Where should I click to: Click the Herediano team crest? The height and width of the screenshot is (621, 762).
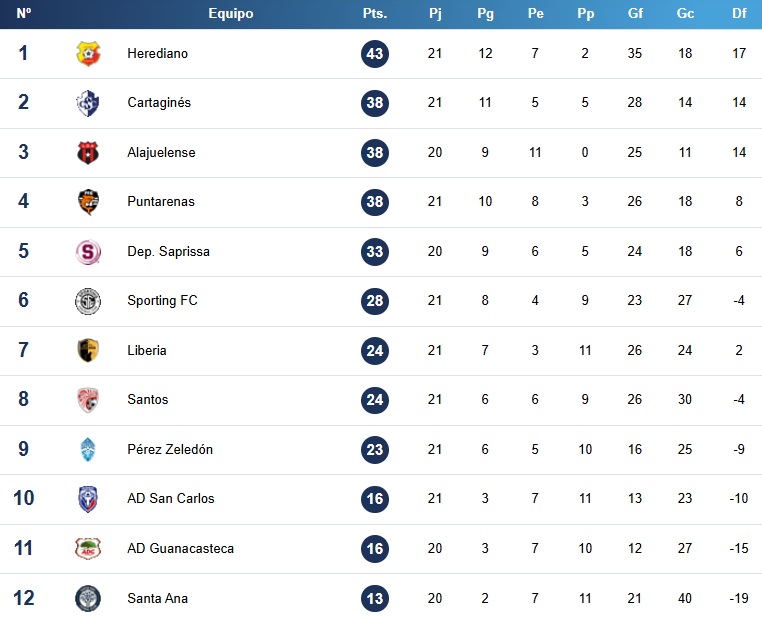[x=88, y=53]
